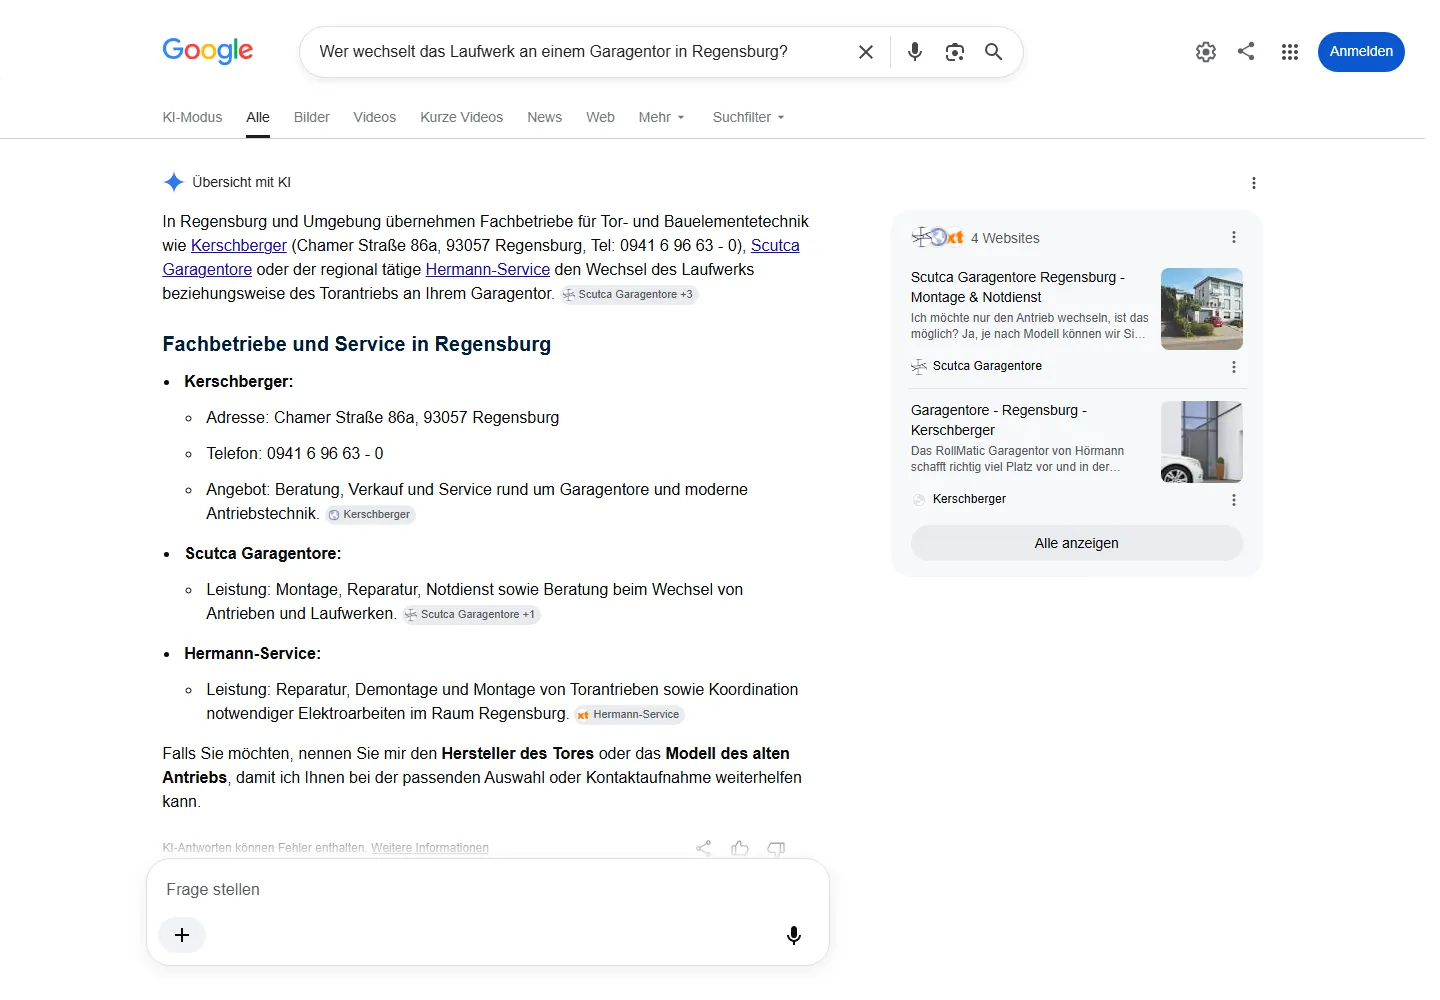Open the Weitere Informationen link
This screenshot has height=1000, width=1440.
pos(430,848)
